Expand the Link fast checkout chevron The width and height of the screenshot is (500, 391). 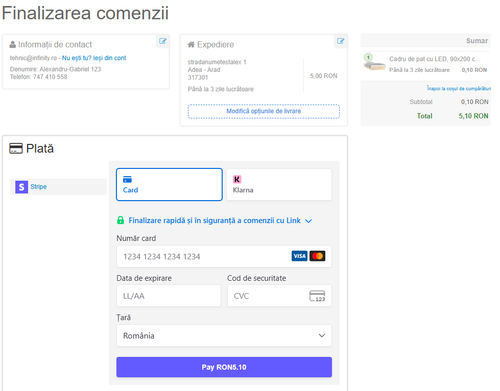(x=309, y=221)
